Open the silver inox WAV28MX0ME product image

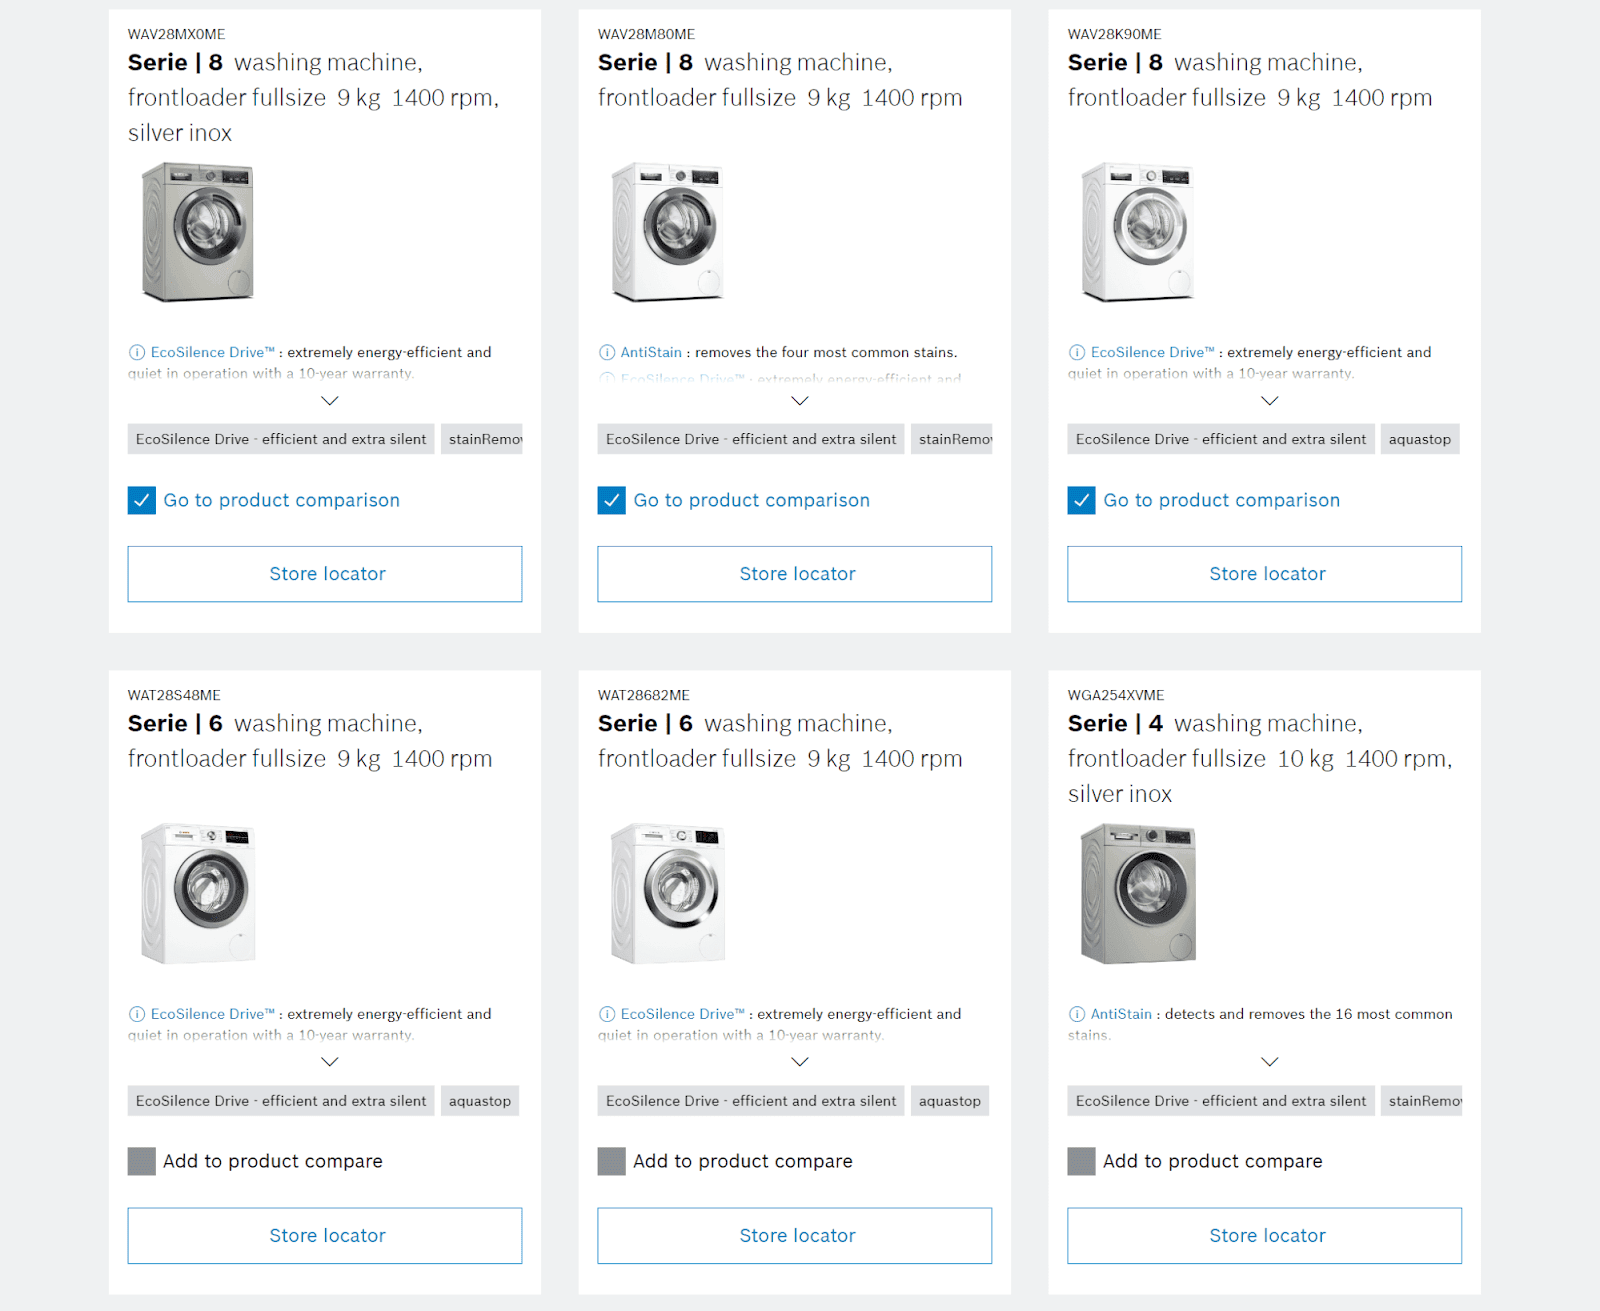pyautogui.click(x=198, y=232)
